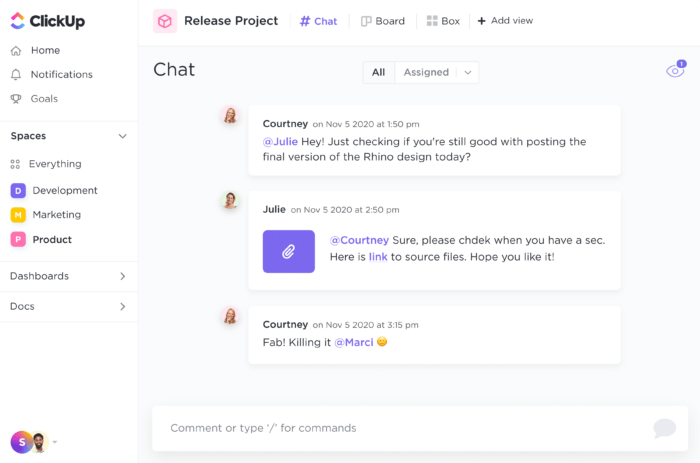Collapse the Spaces section chevron

coord(123,136)
